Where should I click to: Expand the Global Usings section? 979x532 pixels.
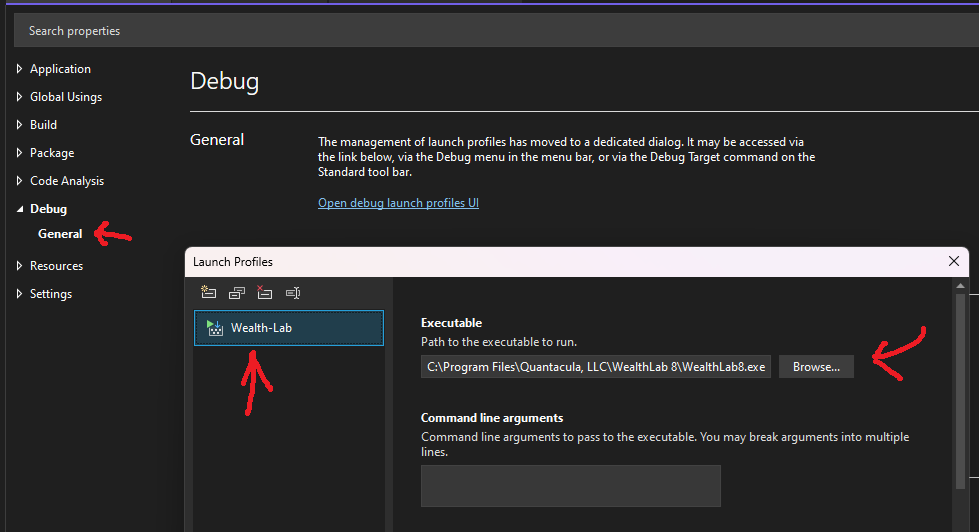point(19,97)
